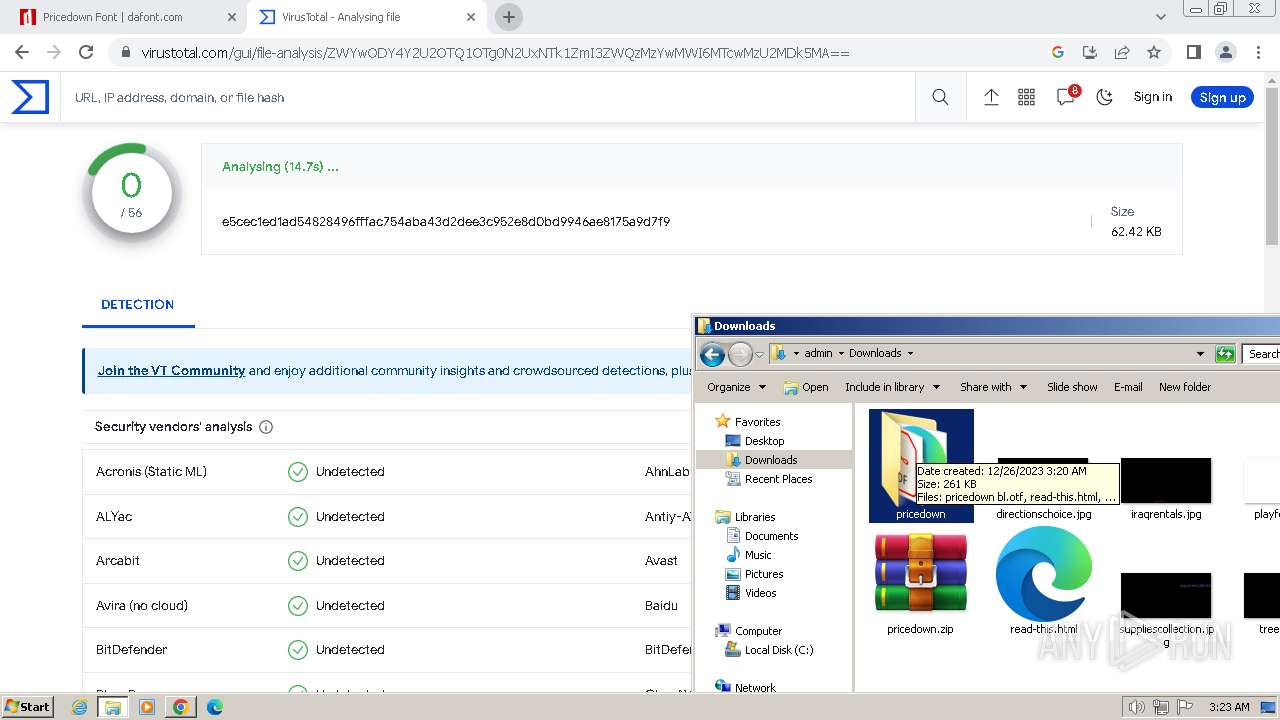Viewport: 1280px width, 720px height.
Task: Select read-this.html file
Action: click(1043, 582)
